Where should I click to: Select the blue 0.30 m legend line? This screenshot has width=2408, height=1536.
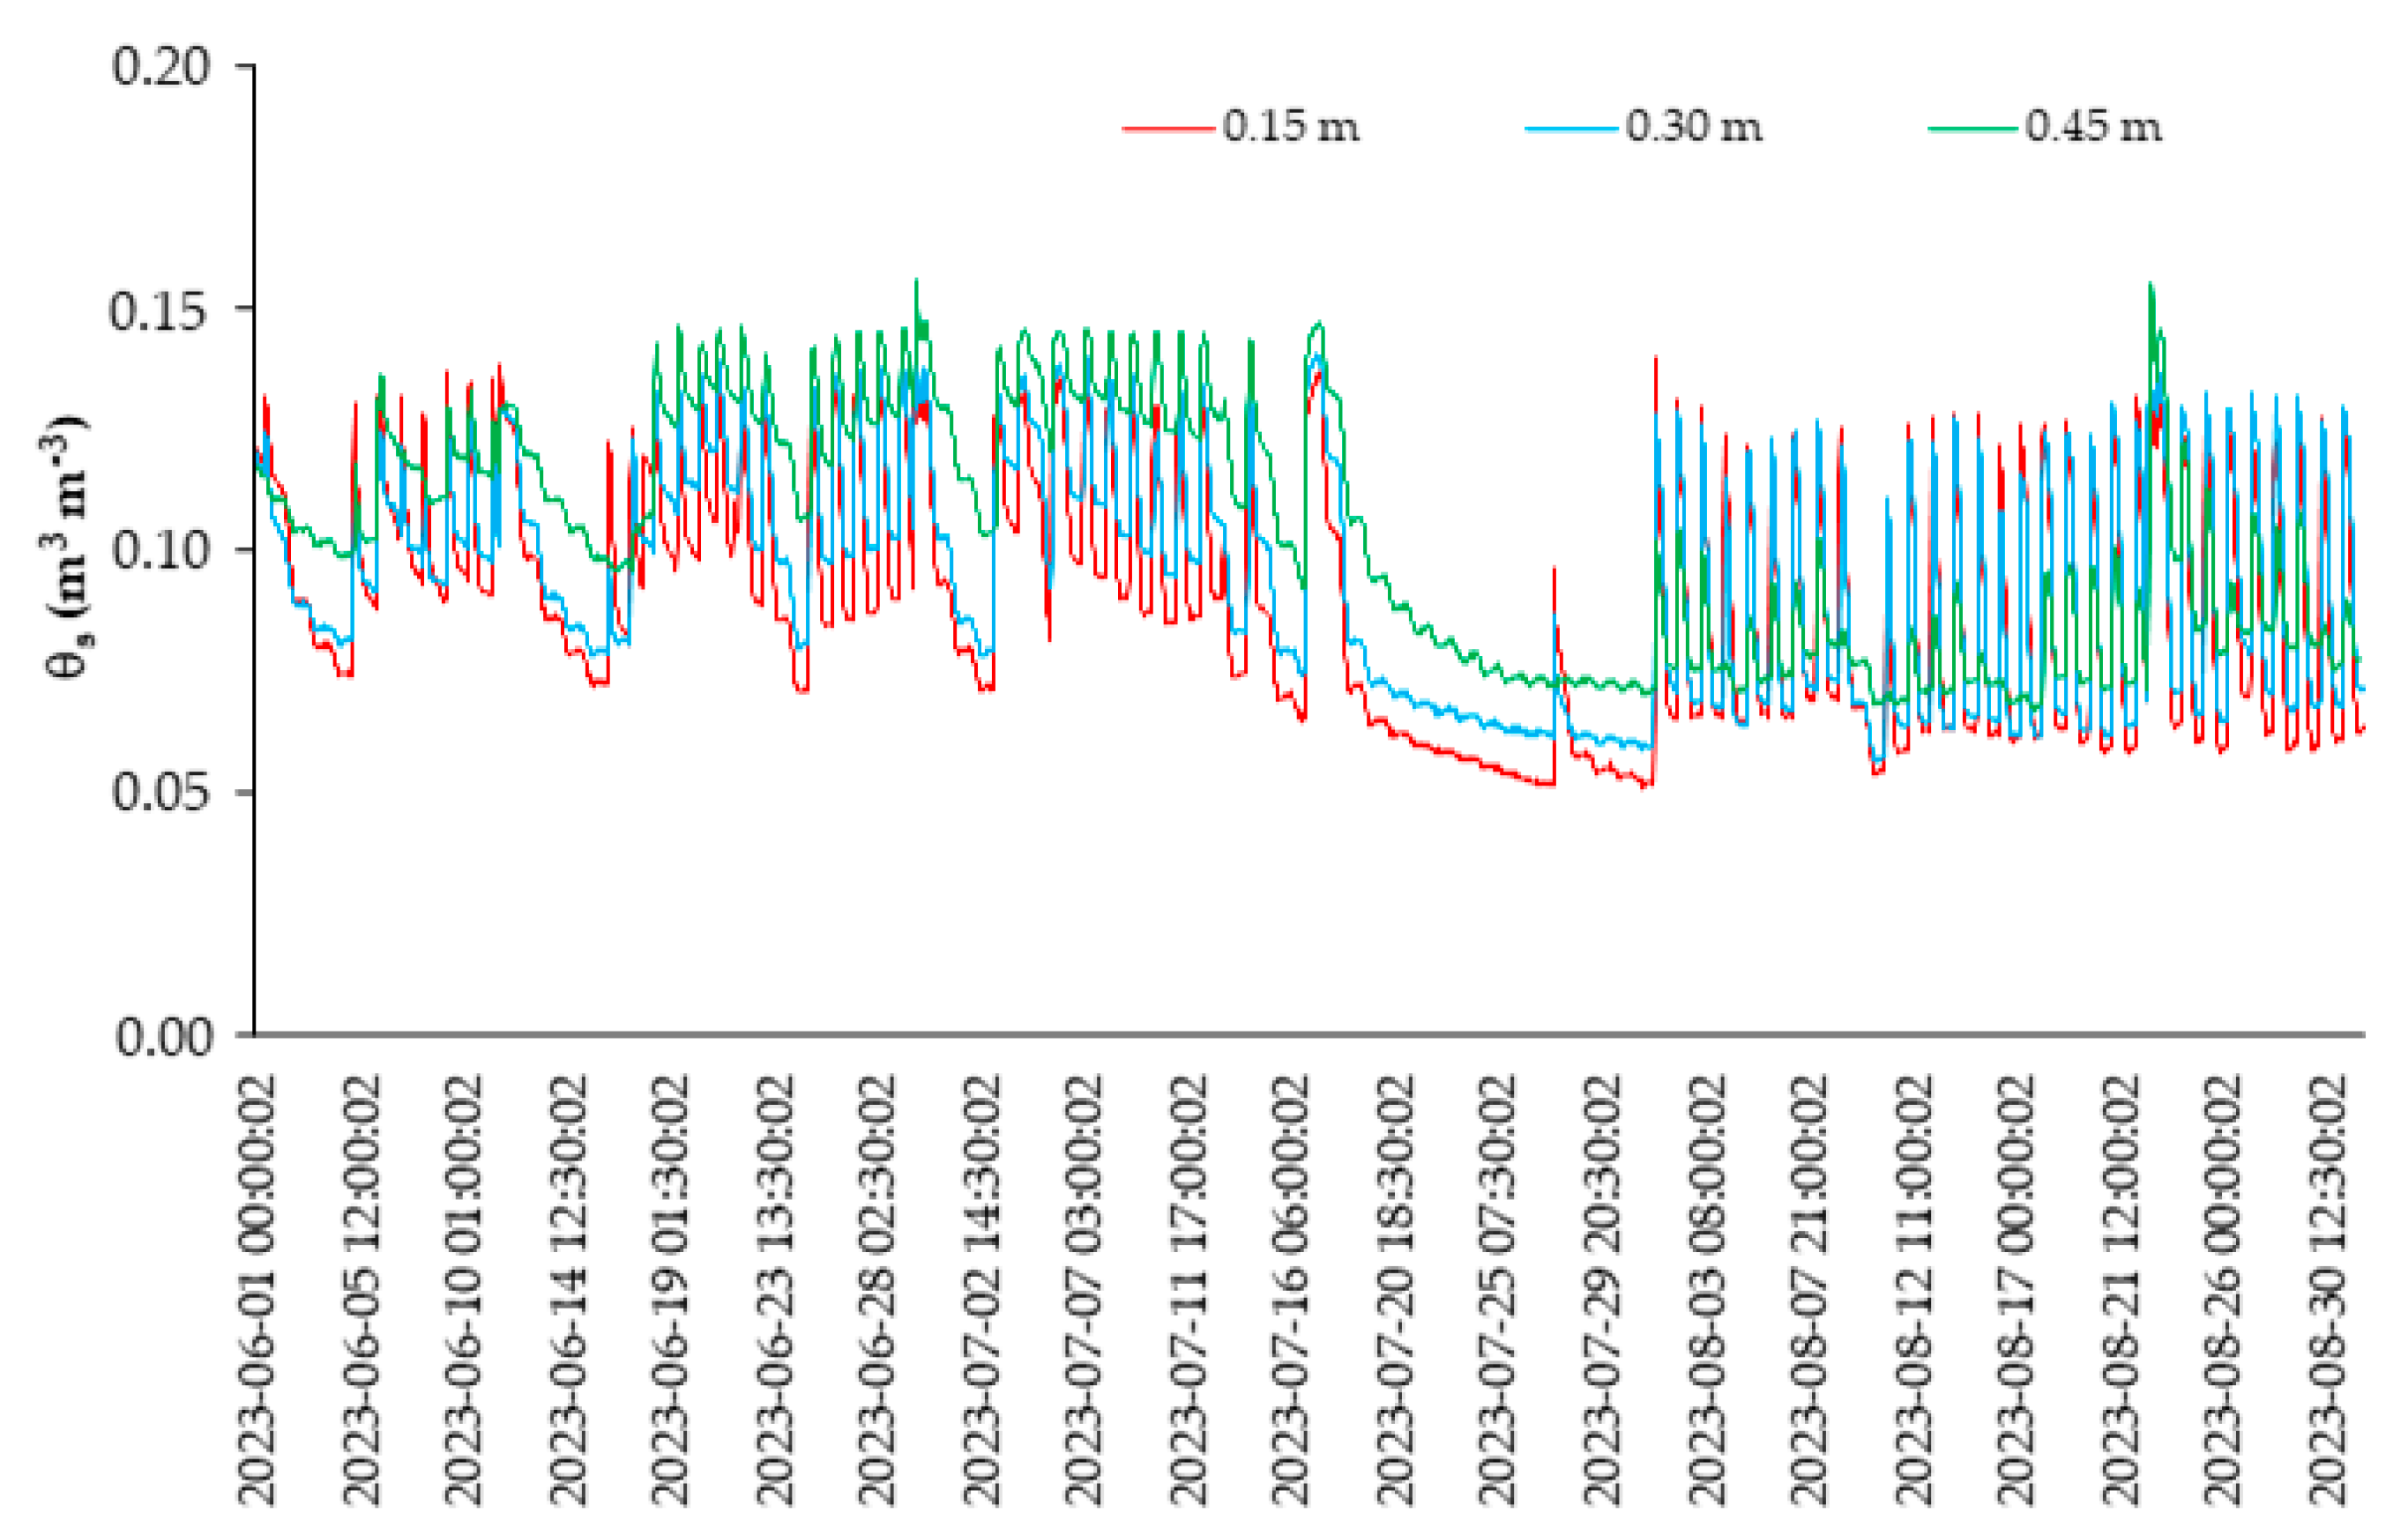point(1571,129)
